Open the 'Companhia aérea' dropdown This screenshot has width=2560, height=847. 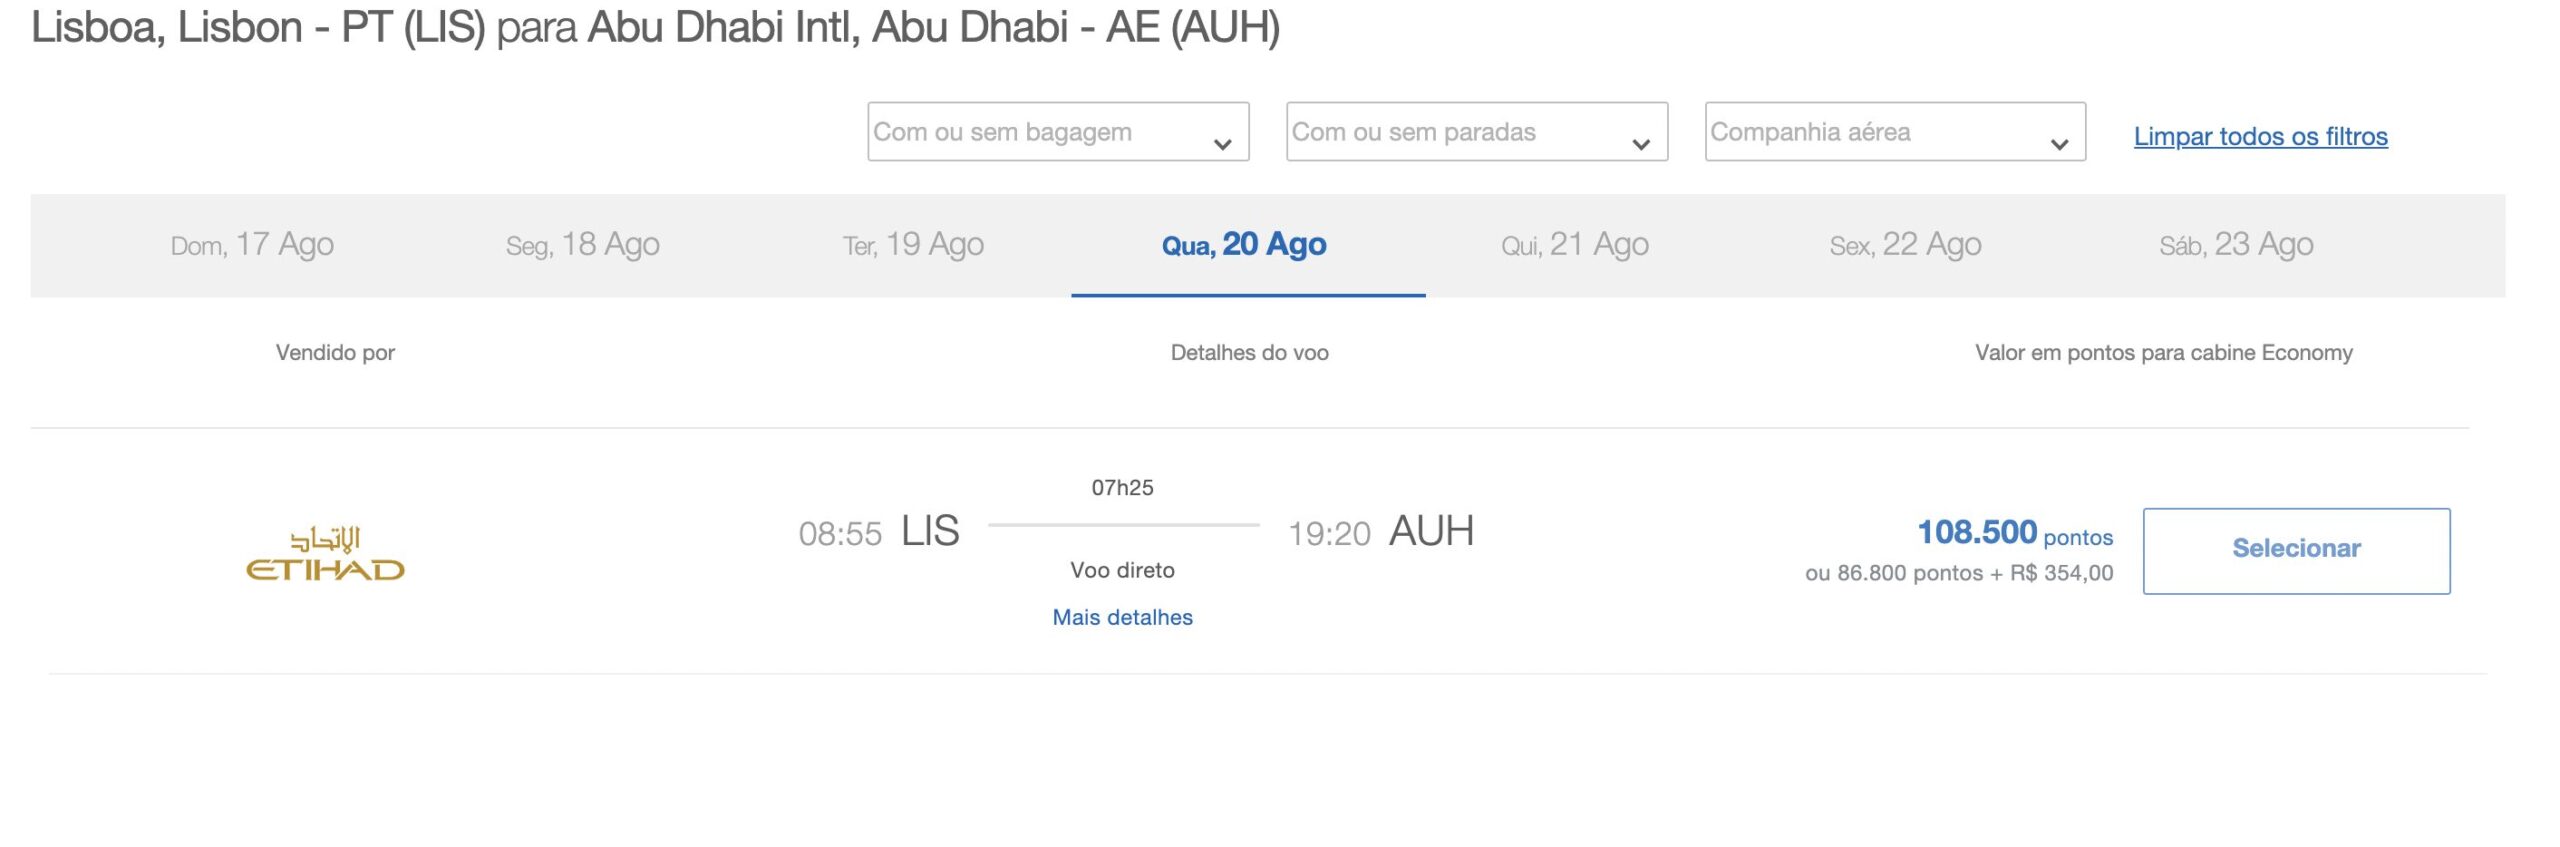[1895, 132]
